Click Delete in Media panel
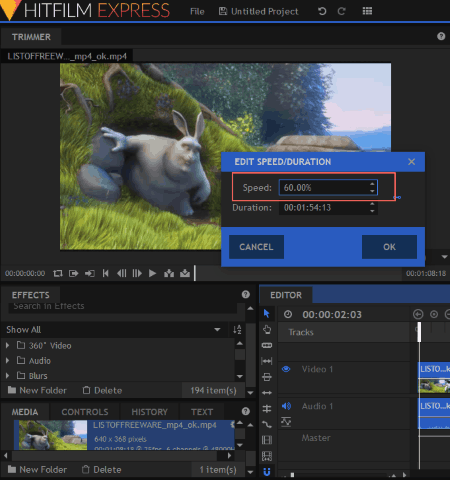Image resolution: width=450 pixels, height=480 pixels. [x=101, y=470]
